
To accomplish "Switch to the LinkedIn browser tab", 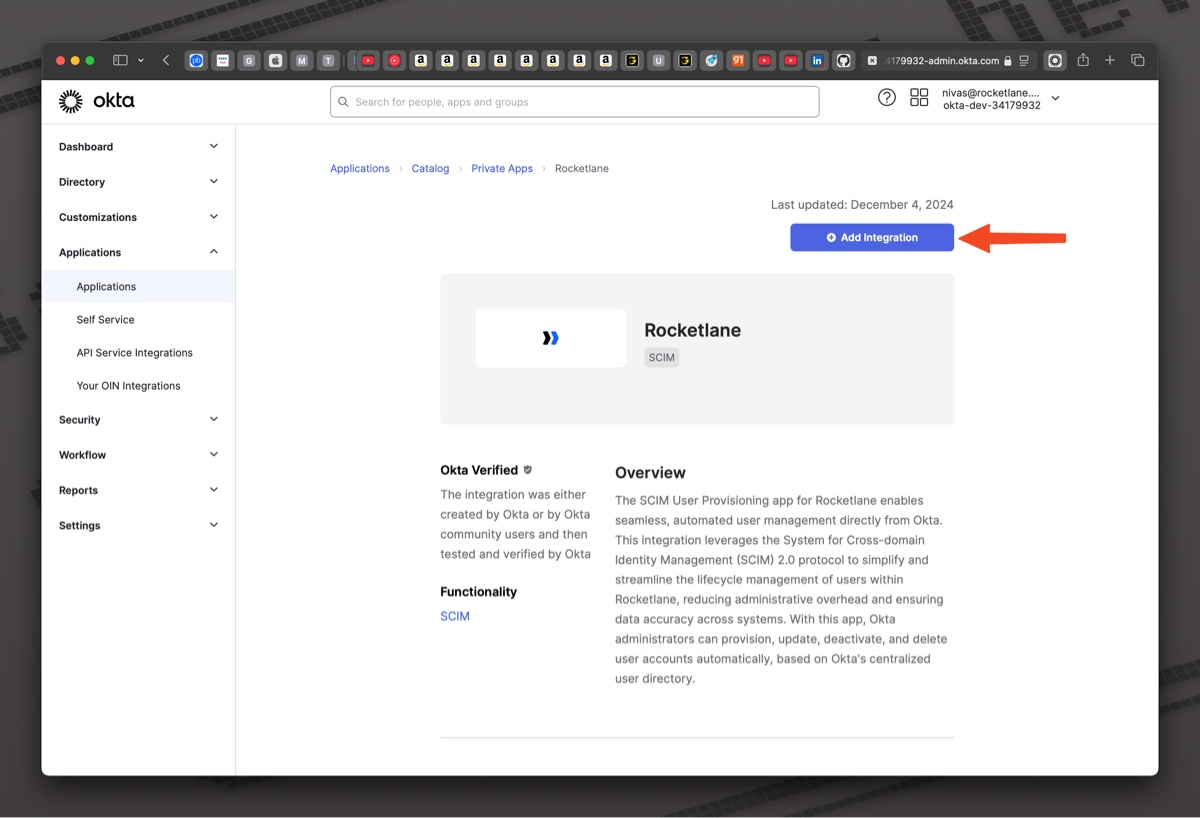I will pos(817,60).
